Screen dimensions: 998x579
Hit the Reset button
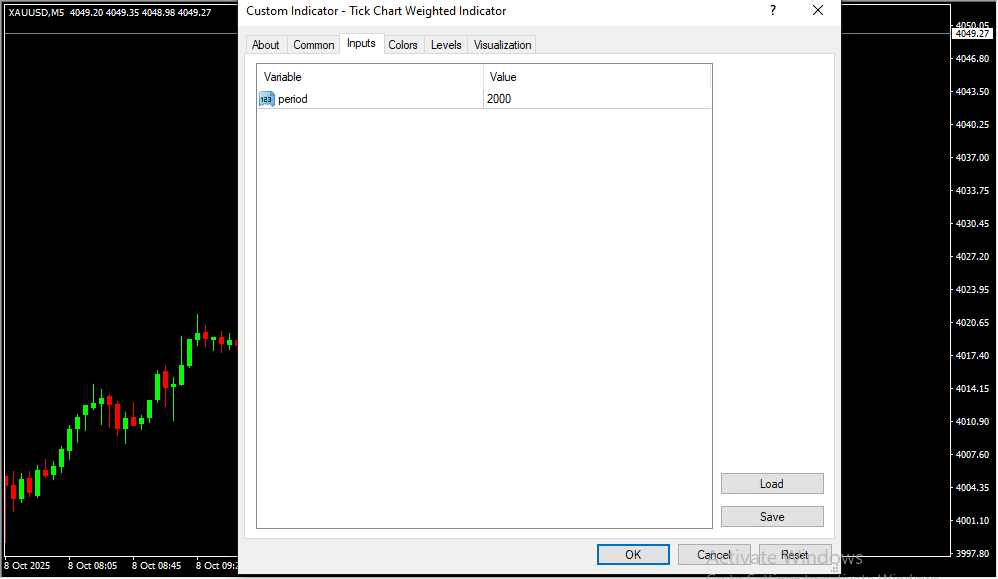tap(795, 555)
